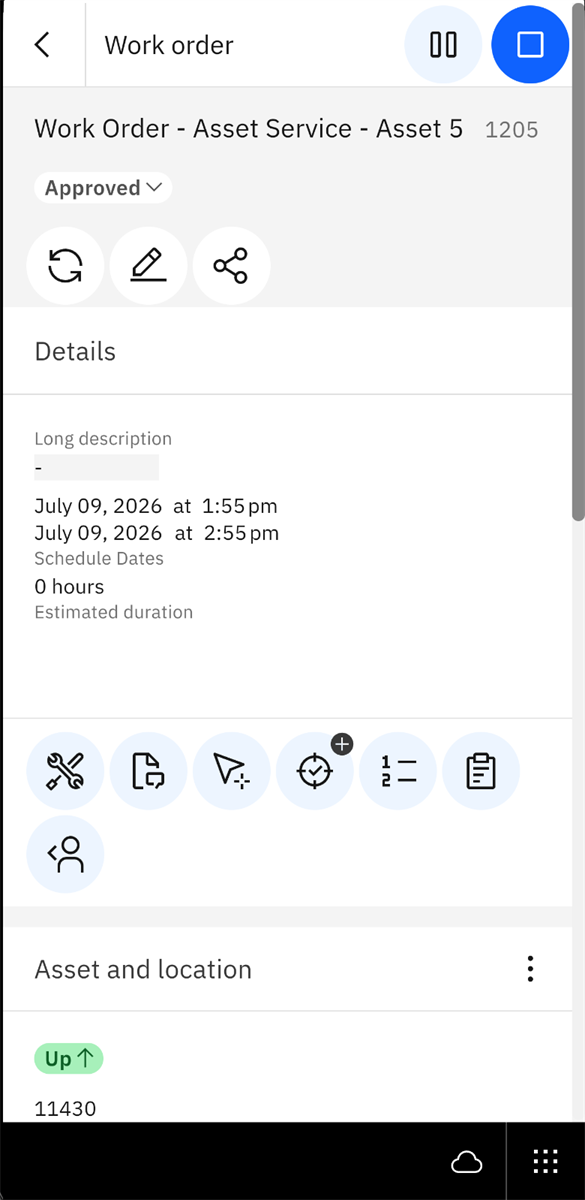Open Asset and location overflow menu
The width and height of the screenshot is (585, 1200).
(530, 969)
